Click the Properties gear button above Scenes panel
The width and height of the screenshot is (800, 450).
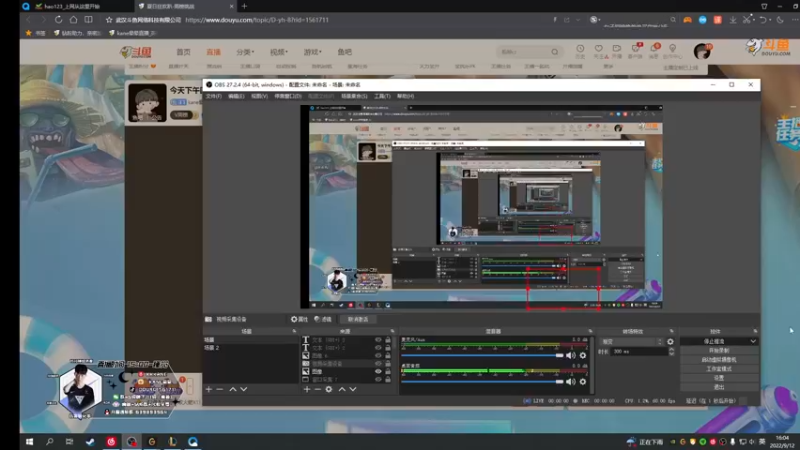299,319
